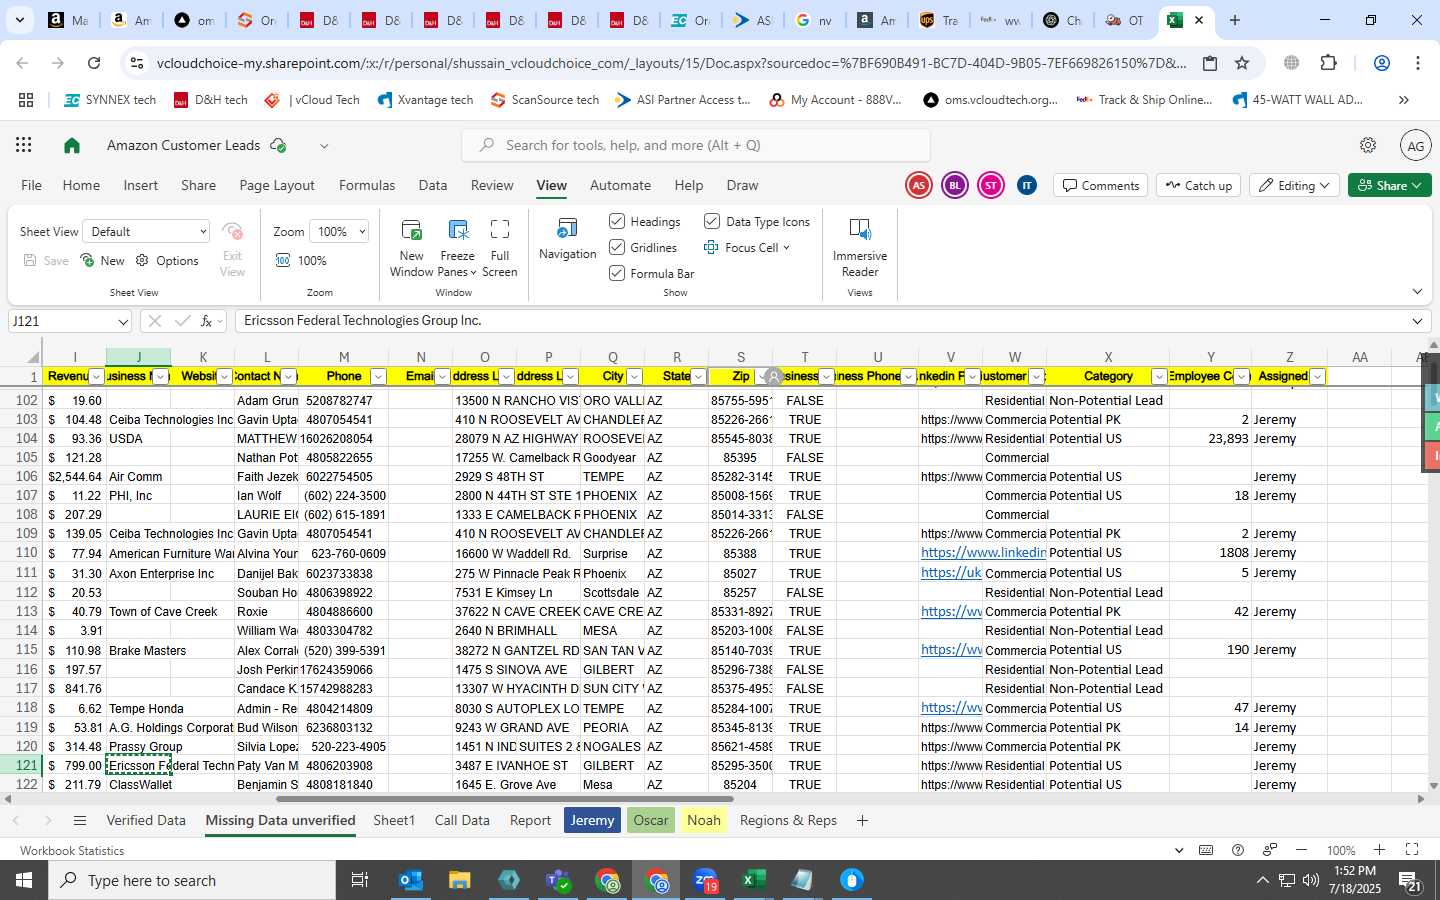Viewport: 1440px width, 900px height.
Task: Open the State column filter dropdown
Action: pos(698,377)
